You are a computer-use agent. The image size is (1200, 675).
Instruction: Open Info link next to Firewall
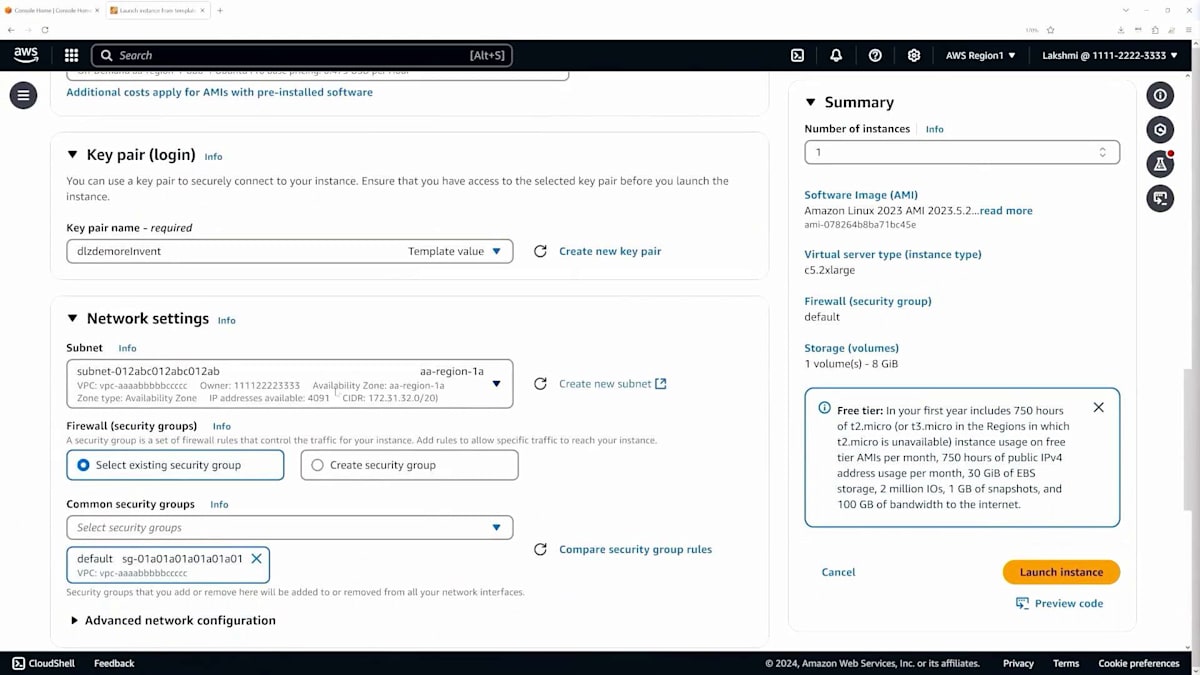pos(221,427)
